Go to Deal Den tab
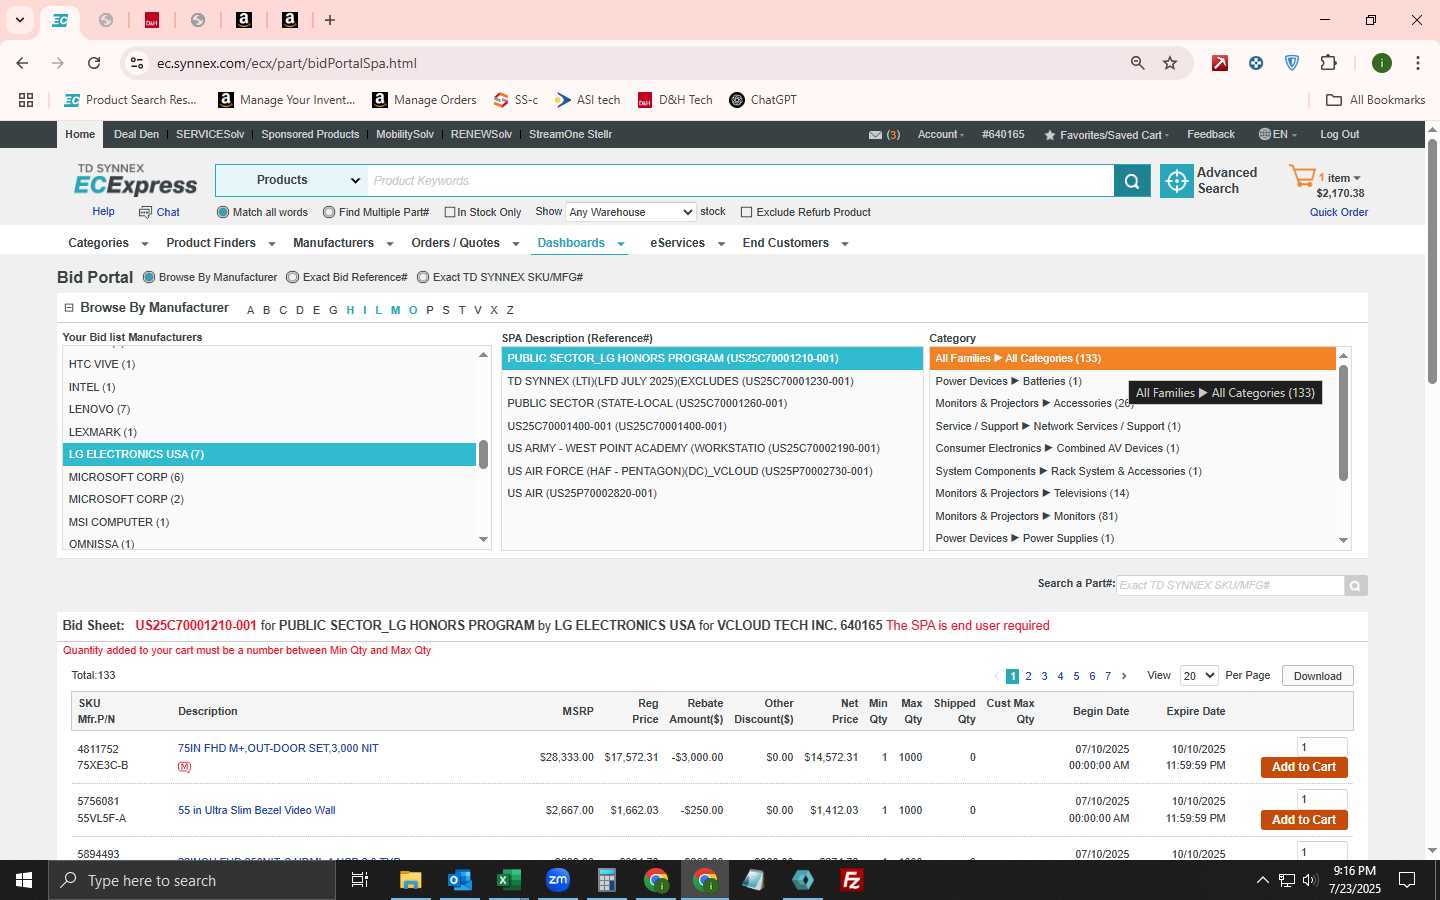Image resolution: width=1440 pixels, height=900 pixels. coord(136,135)
